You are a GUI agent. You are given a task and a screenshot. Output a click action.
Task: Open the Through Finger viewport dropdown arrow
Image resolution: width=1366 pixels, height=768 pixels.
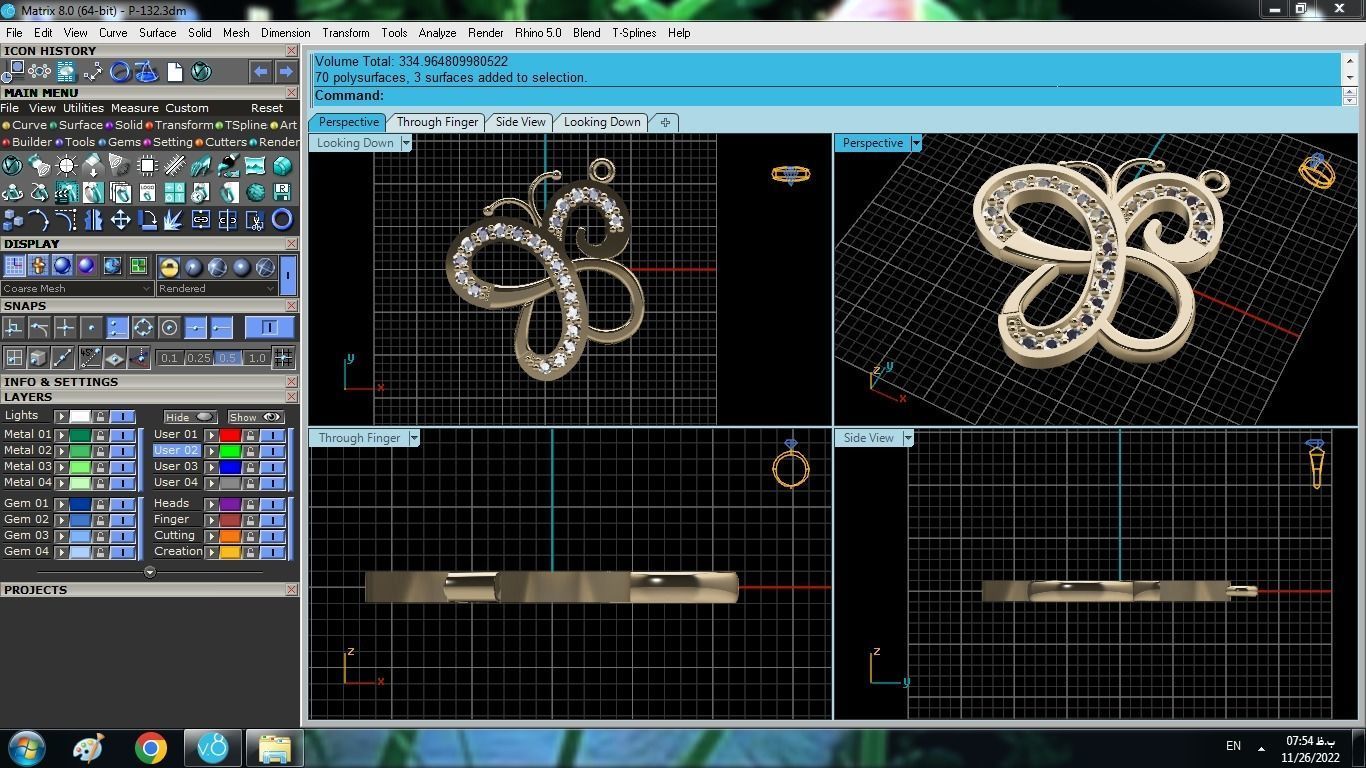(413, 438)
